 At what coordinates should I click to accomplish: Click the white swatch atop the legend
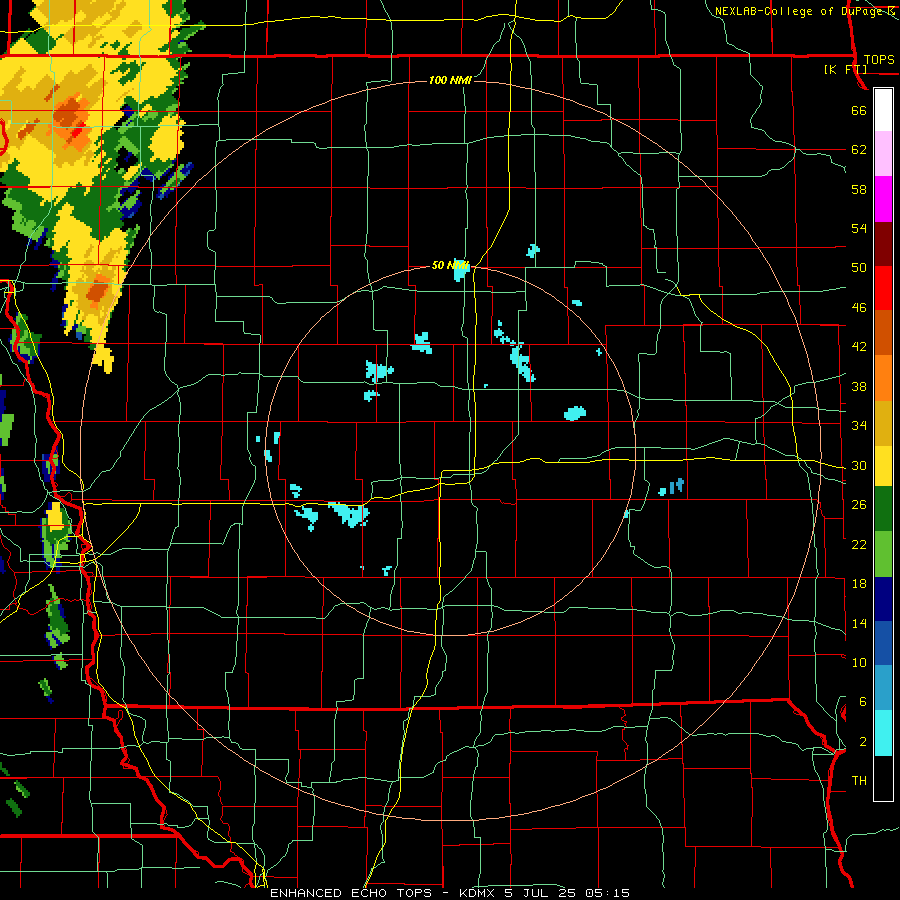(883, 110)
